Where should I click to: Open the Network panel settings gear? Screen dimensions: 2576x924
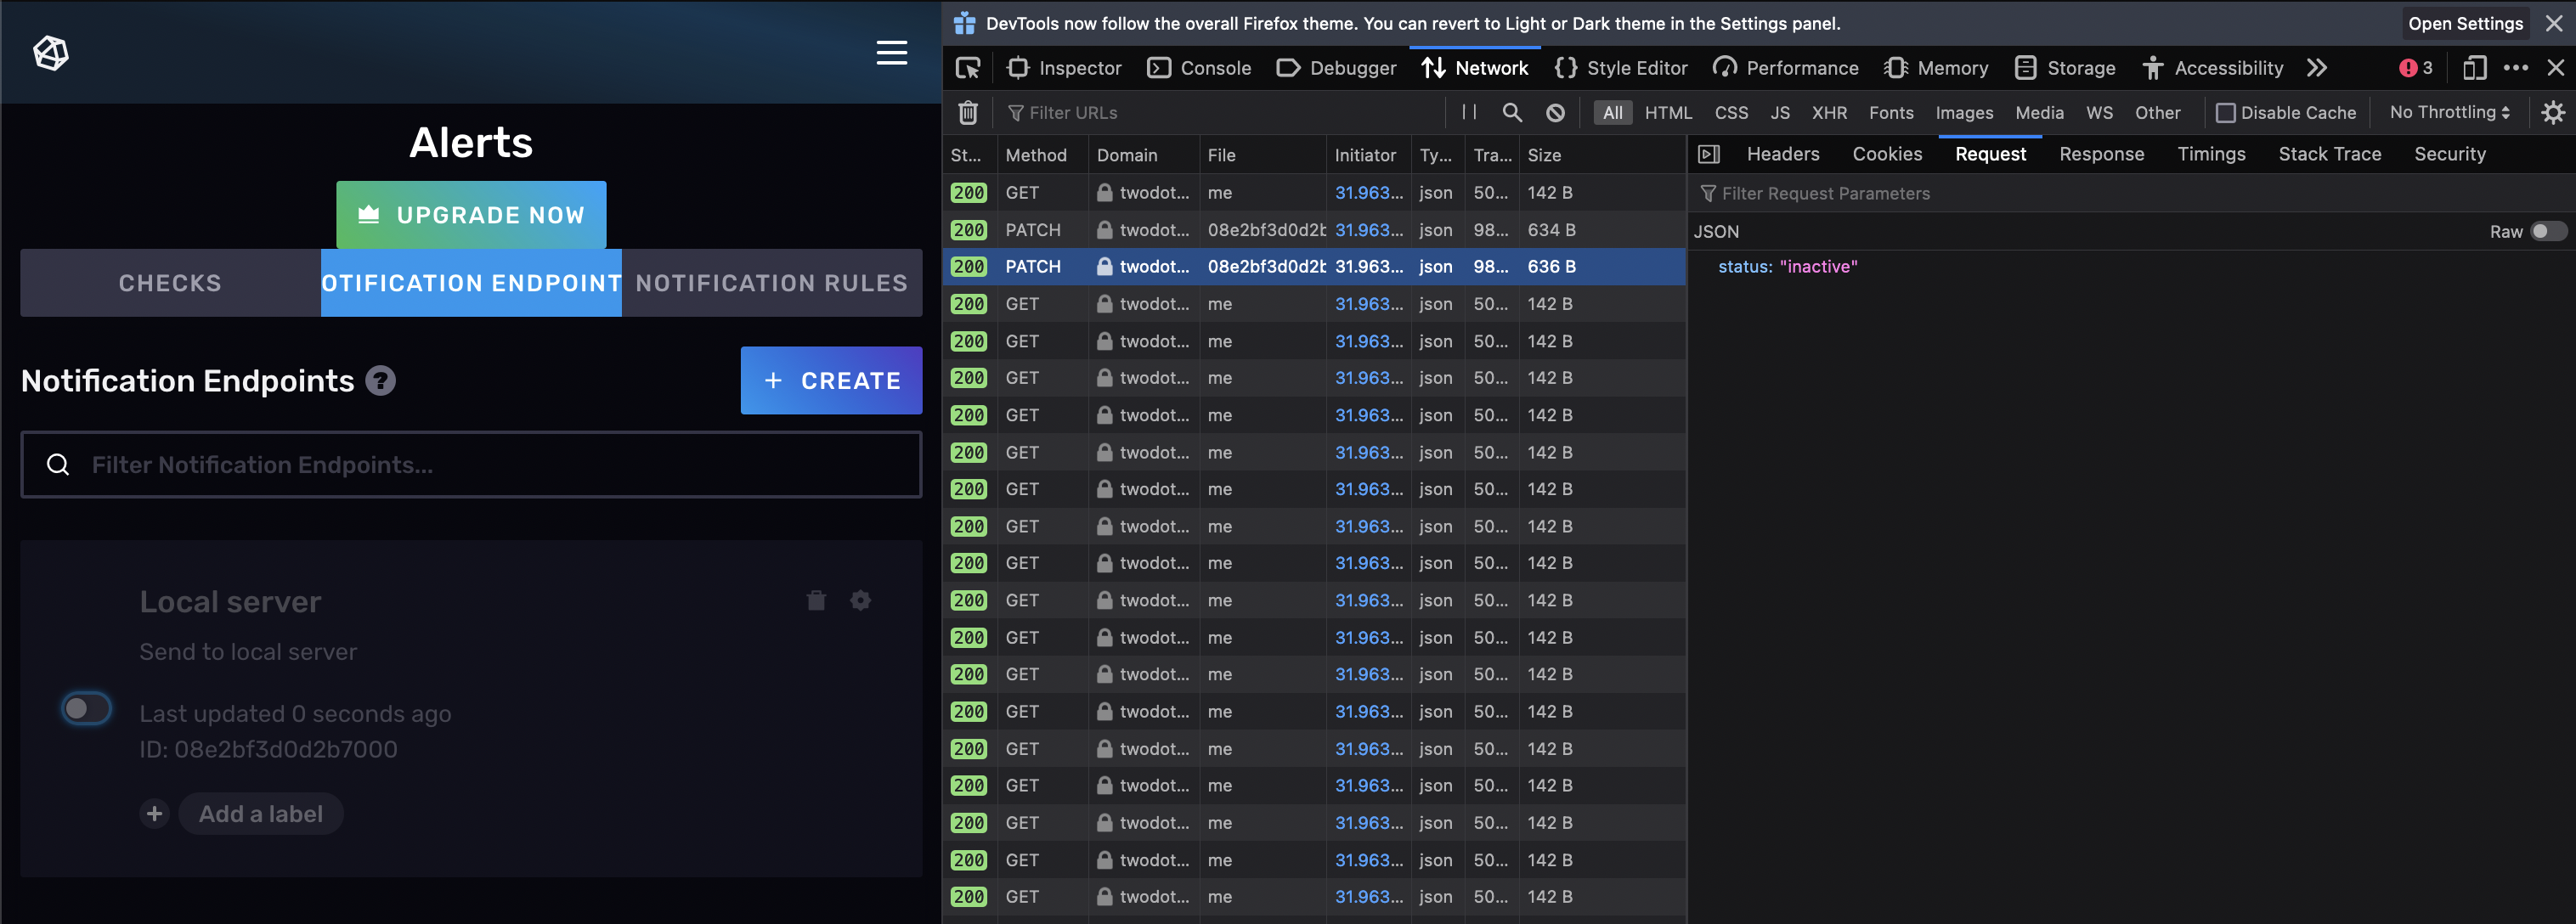pyautogui.click(x=2553, y=112)
